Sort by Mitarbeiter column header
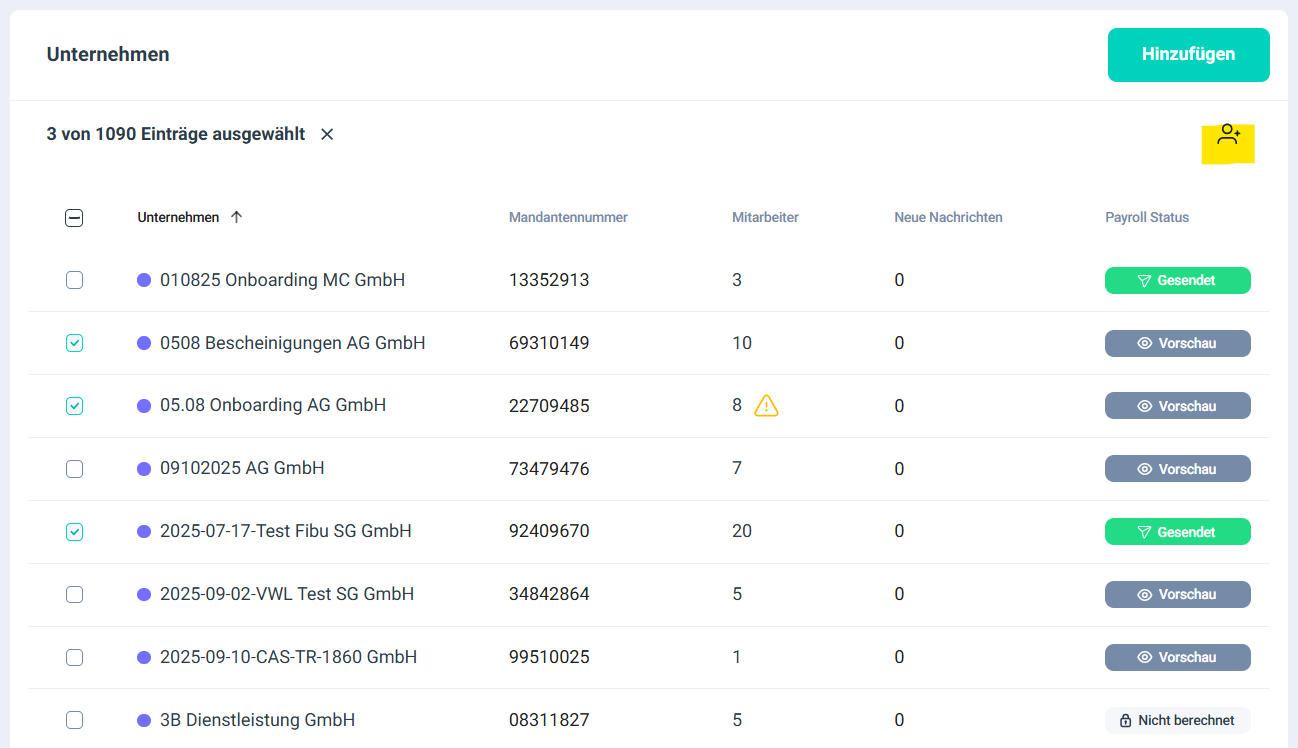 pyautogui.click(x=765, y=217)
